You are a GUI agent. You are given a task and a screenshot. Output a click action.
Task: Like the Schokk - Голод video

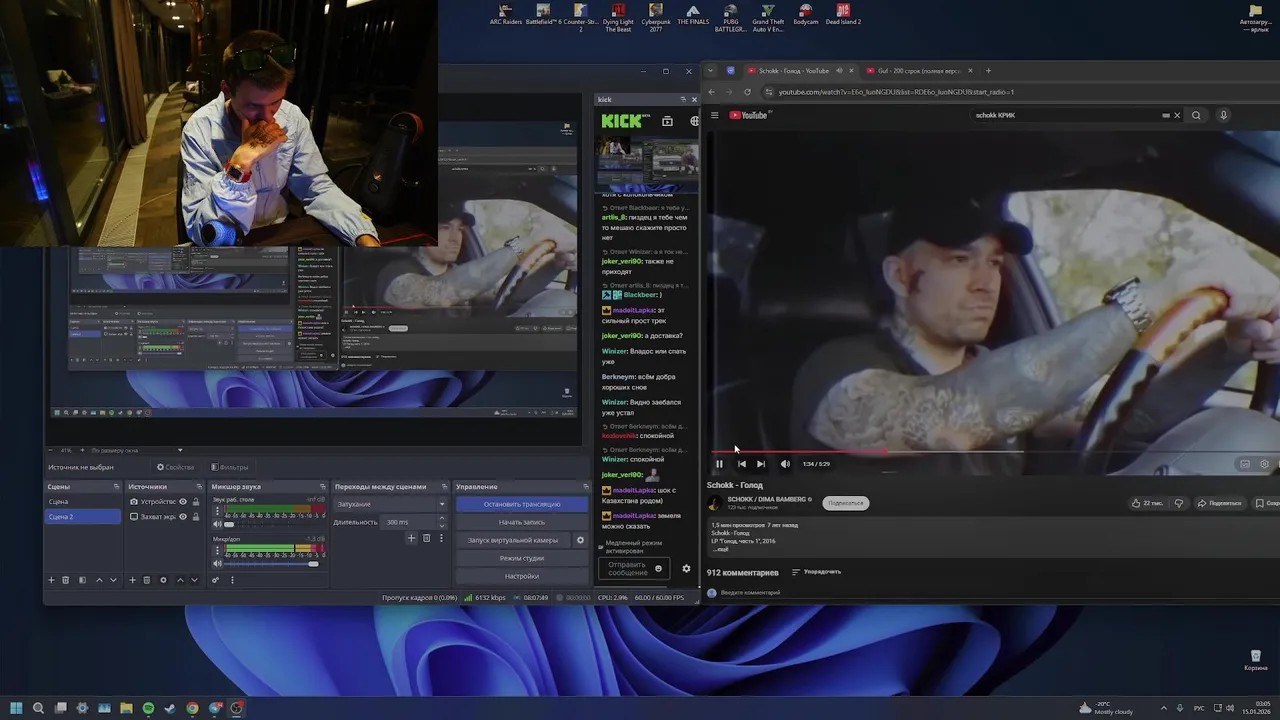pyautogui.click(x=1146, y=503)
